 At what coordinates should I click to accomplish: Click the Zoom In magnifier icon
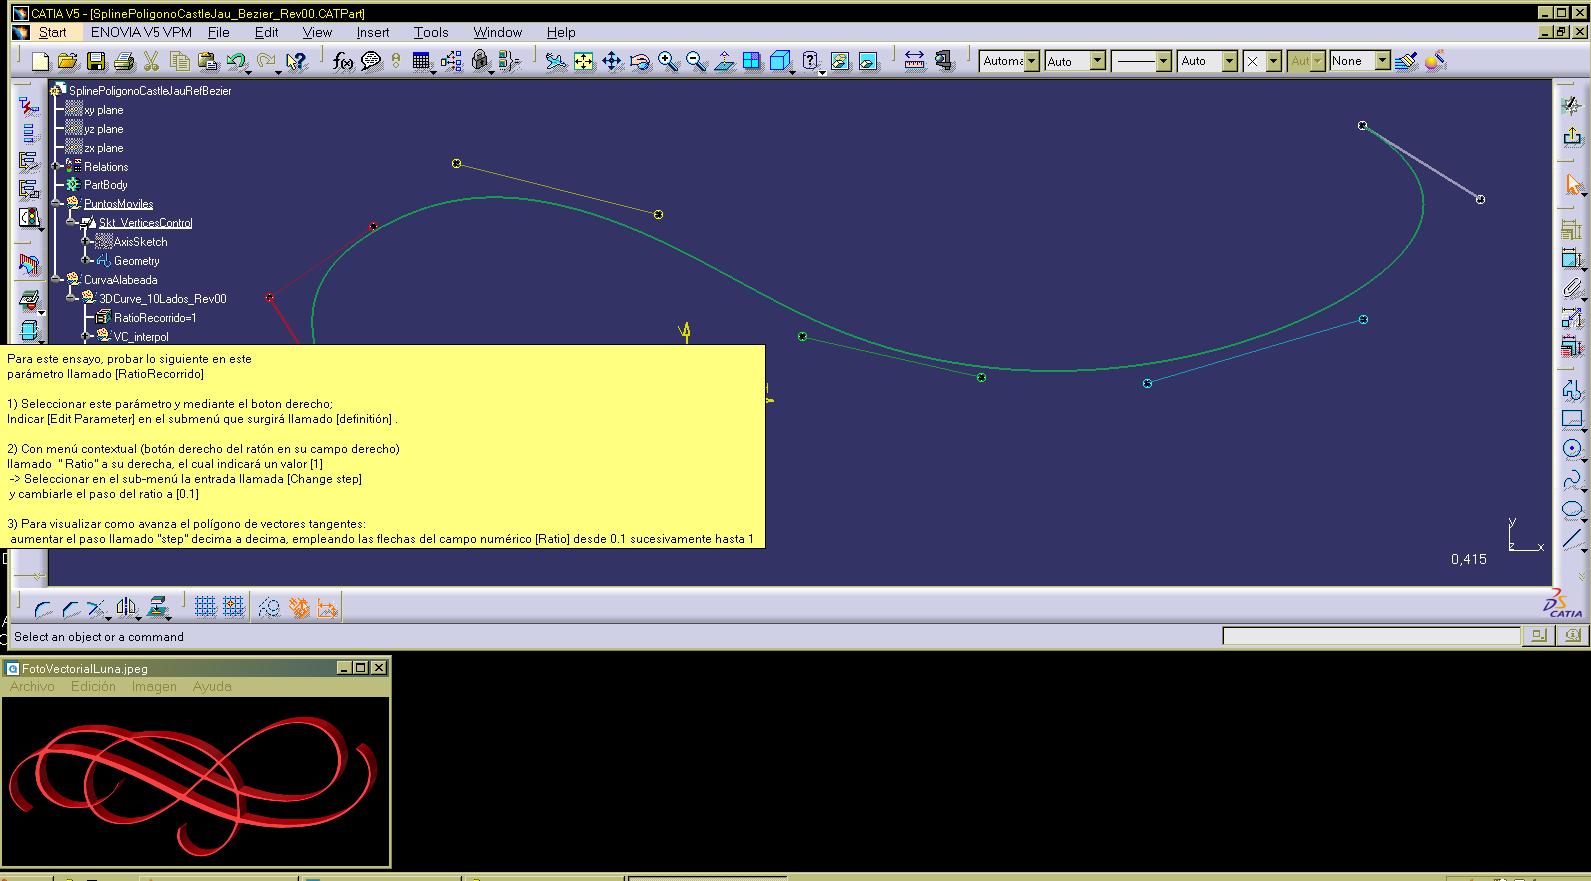[x=667, y=62]
